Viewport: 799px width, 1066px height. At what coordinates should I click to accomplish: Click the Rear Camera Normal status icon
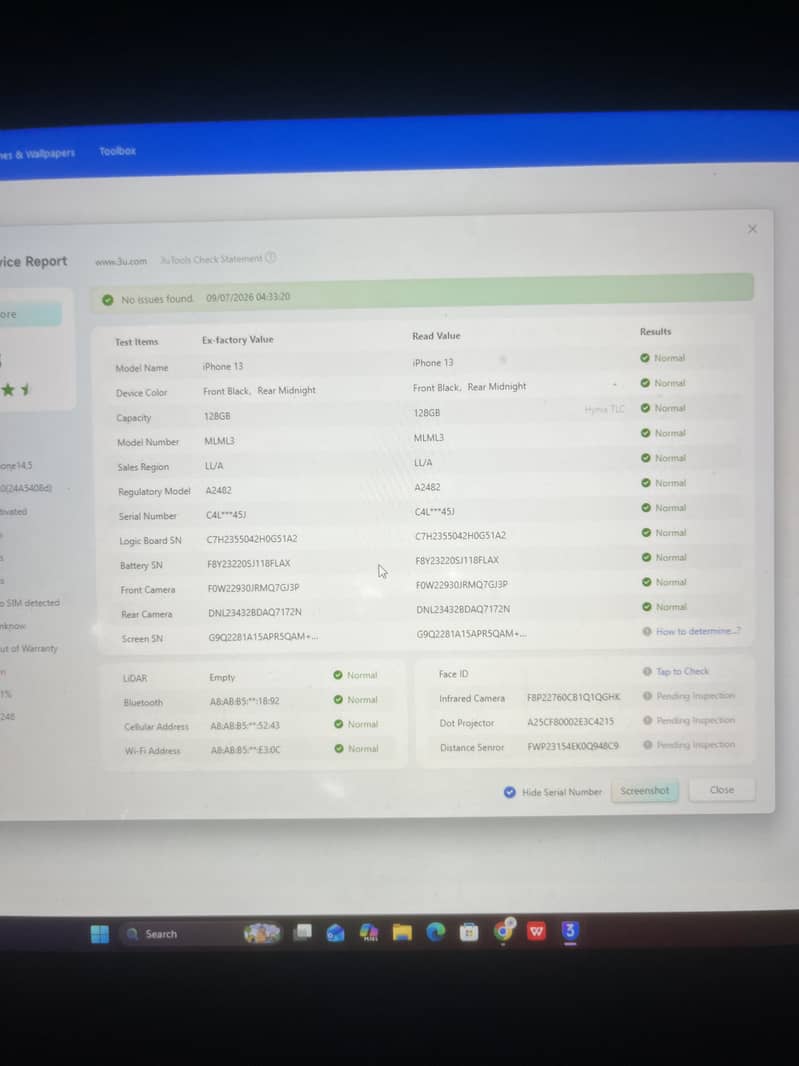646,606
